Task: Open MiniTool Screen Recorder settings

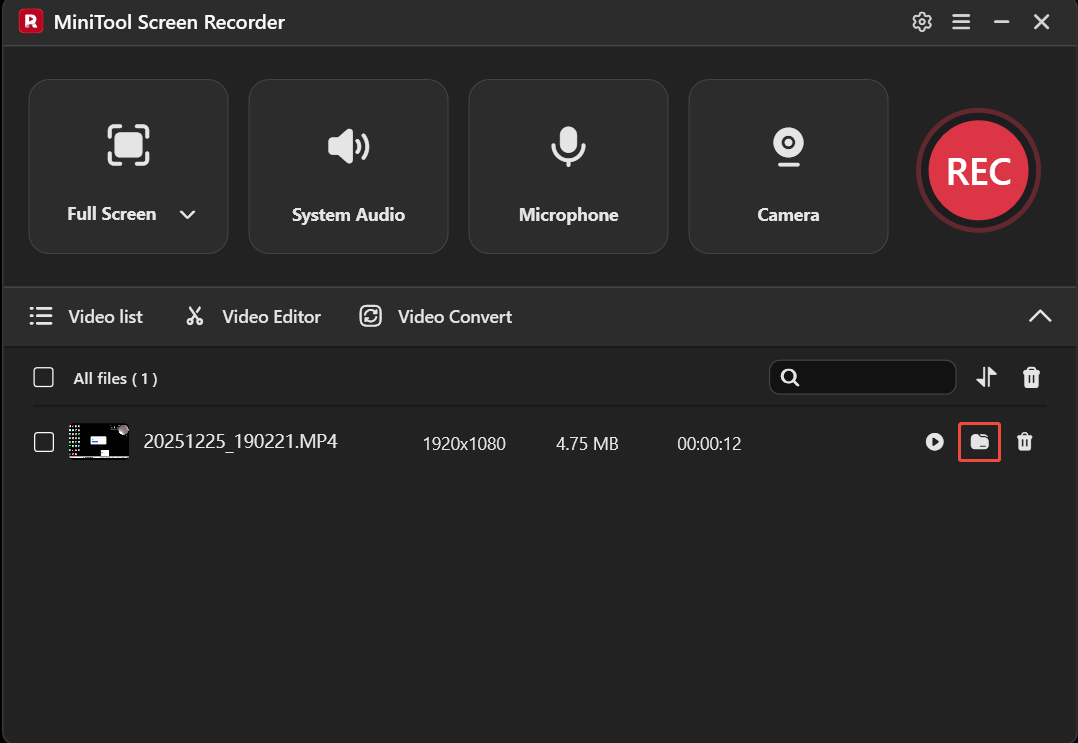Action: pos(921,21)
